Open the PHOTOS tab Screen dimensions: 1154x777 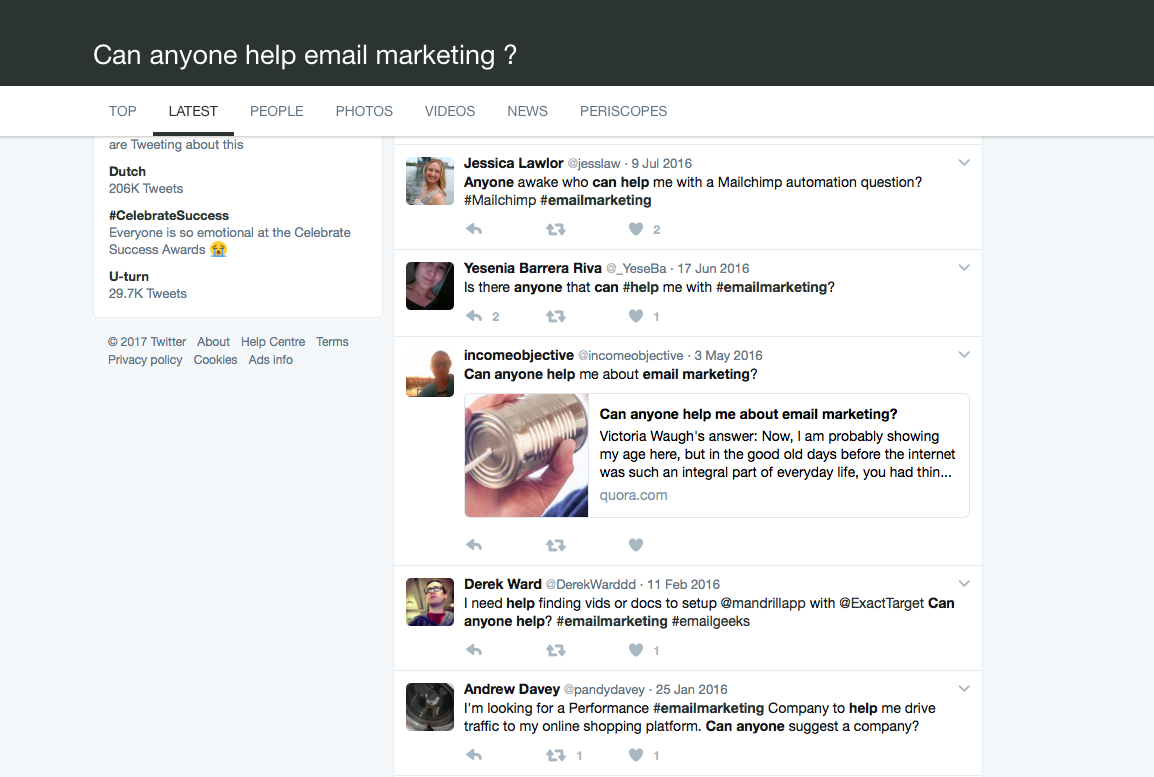pyautogui.click(x=364, y=111)
